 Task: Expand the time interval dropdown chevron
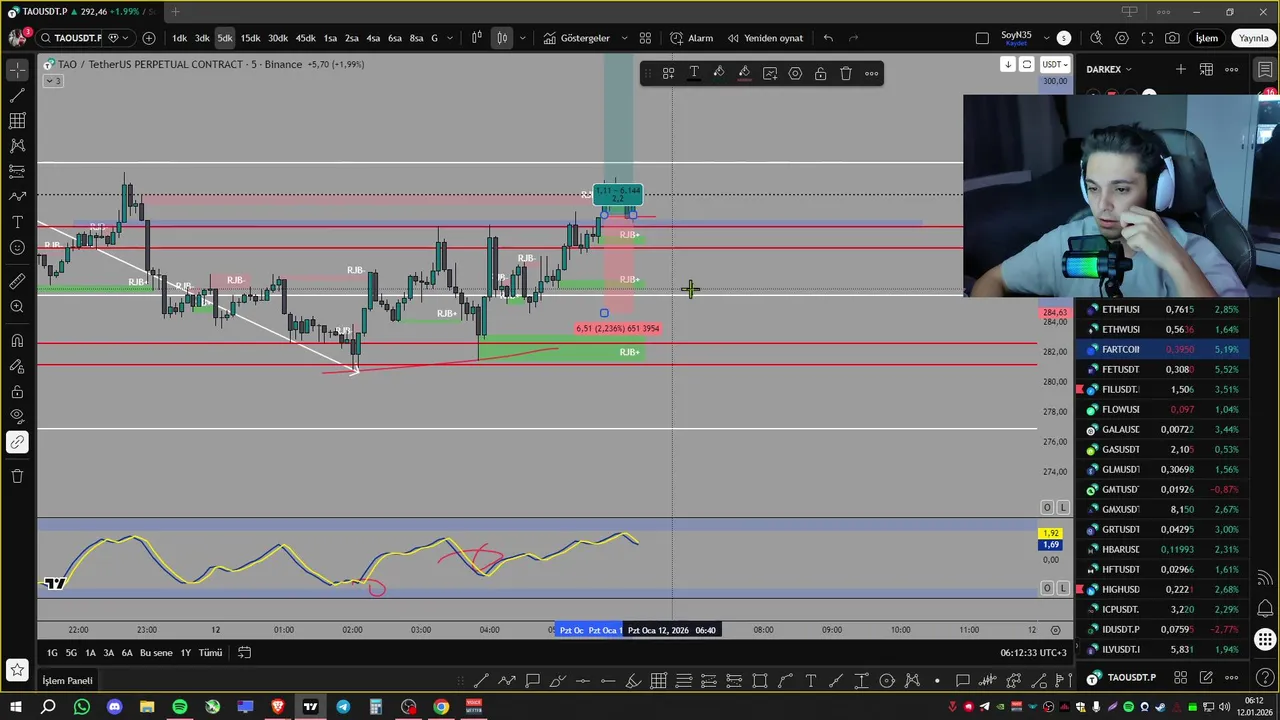pos(449,38)
